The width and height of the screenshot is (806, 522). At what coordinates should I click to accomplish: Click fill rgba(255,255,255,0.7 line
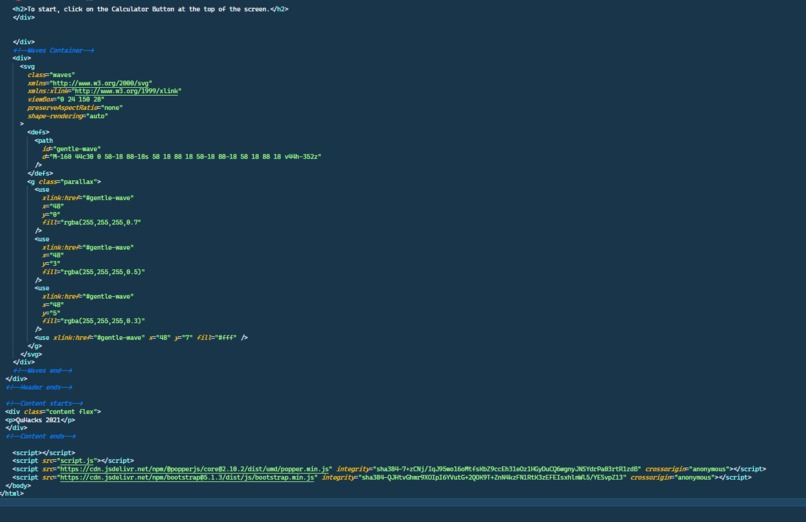(x=91, y=222)
